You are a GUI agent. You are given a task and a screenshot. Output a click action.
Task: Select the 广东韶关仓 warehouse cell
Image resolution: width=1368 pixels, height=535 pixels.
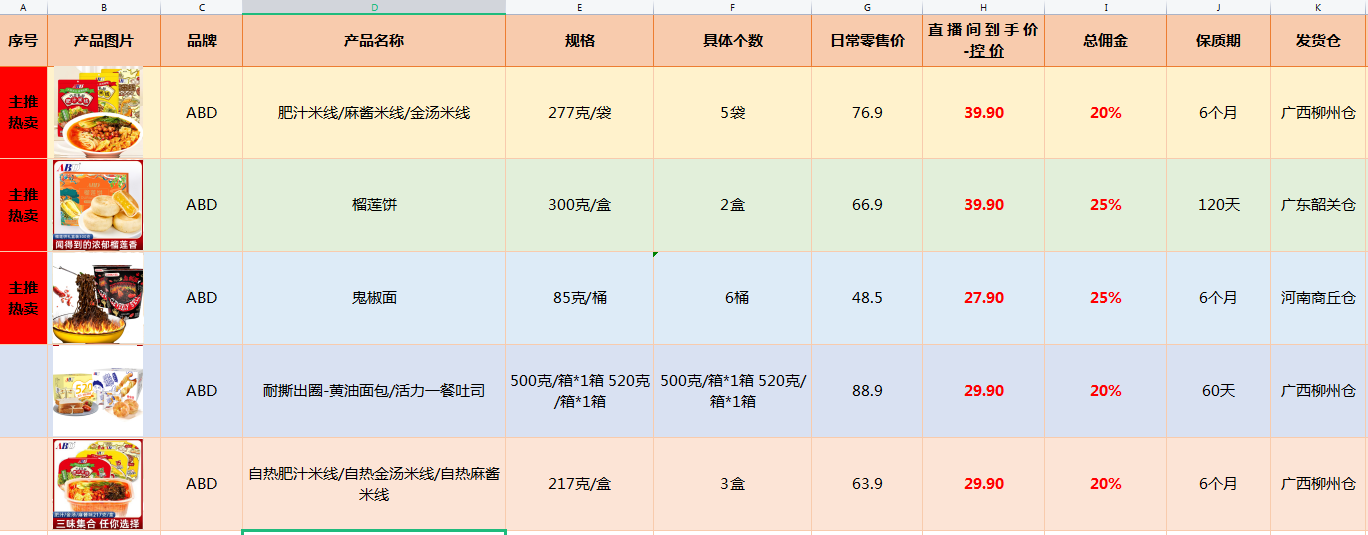coord(1318,205)
